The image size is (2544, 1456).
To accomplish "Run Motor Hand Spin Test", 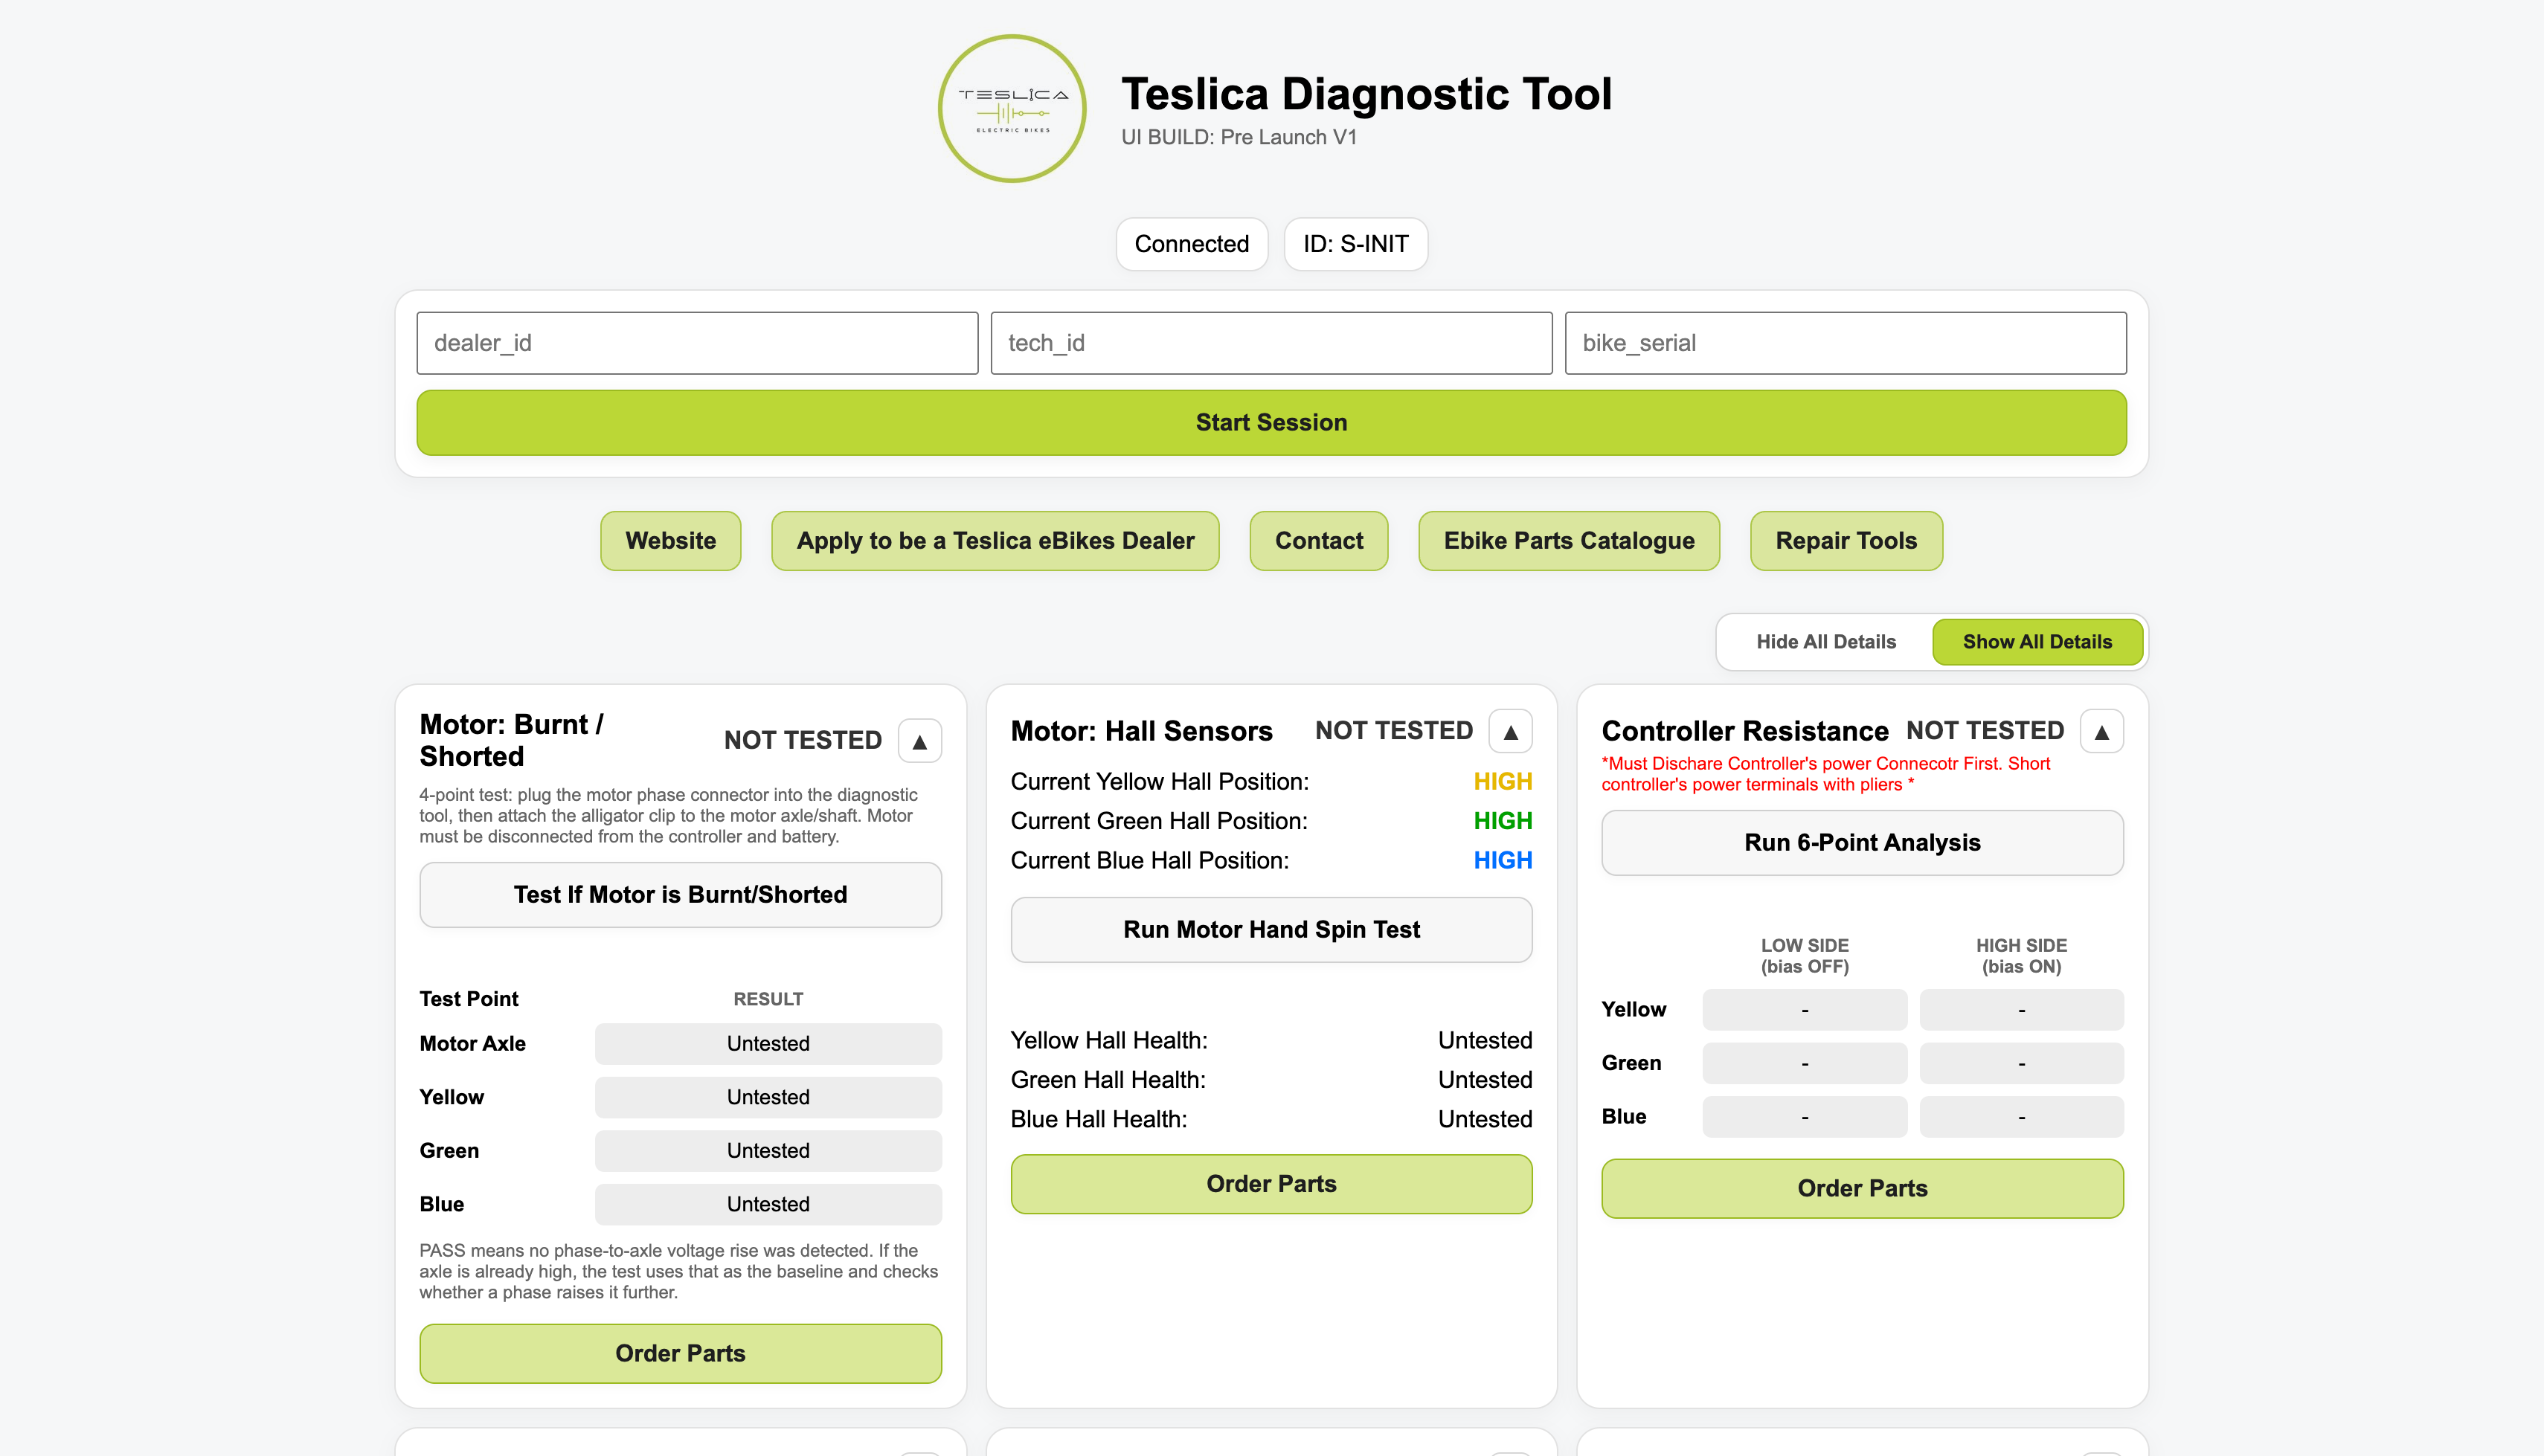I will tap(1271, 930).
